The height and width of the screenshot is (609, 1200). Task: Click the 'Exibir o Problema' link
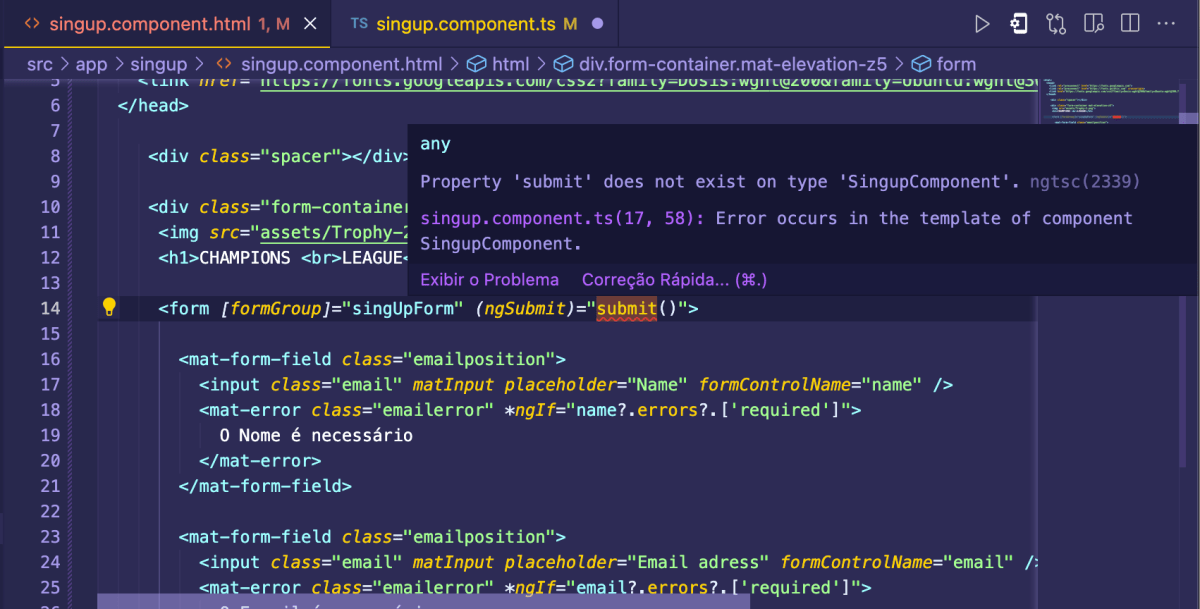click(x=489, y=280)
